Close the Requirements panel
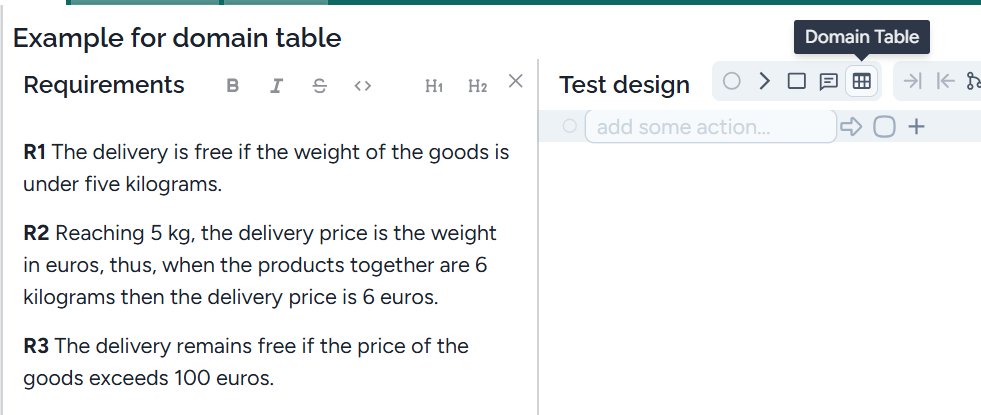 [515, 82]
